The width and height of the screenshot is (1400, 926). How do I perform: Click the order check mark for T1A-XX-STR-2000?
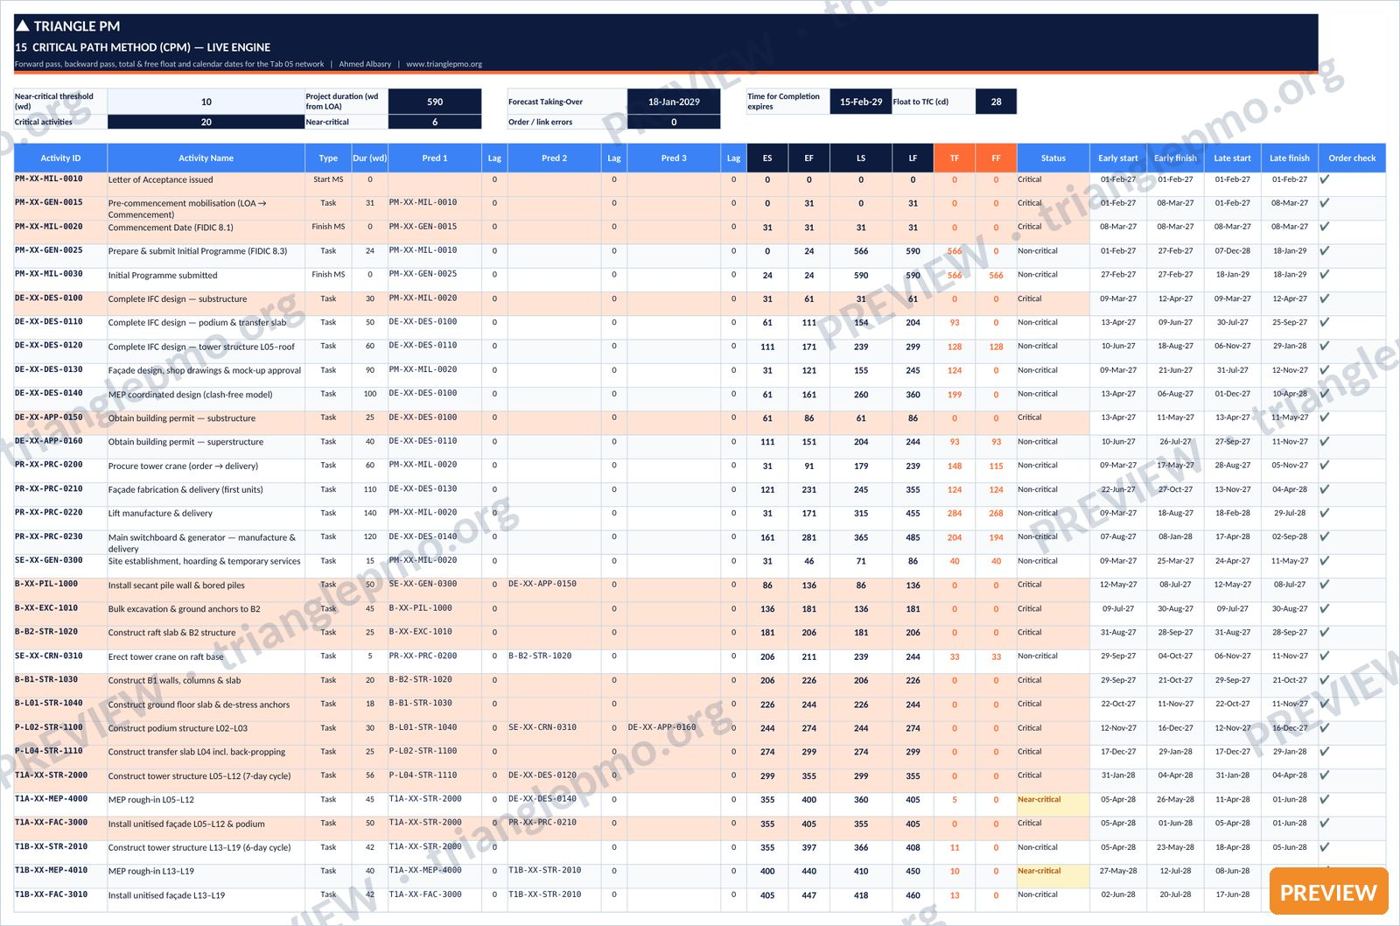point(1324,776)
